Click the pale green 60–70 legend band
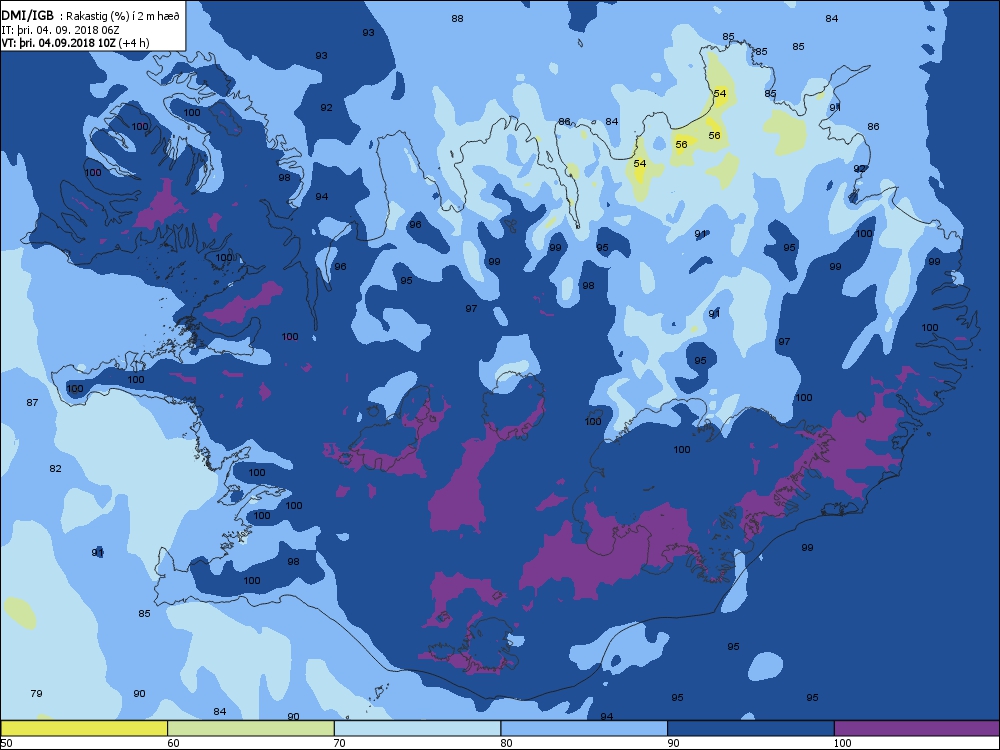 coord(251,728)
